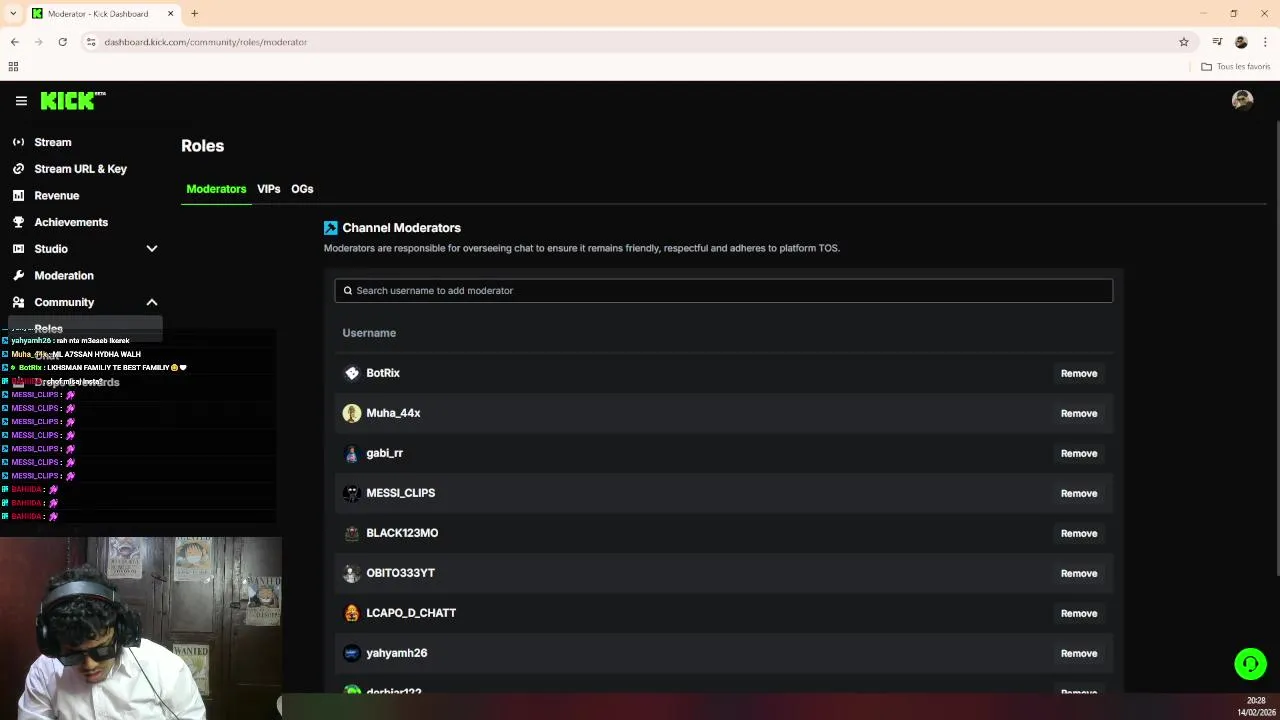Click the Username column header
This screenshot has height=720, width=1280.
(369, 333)
